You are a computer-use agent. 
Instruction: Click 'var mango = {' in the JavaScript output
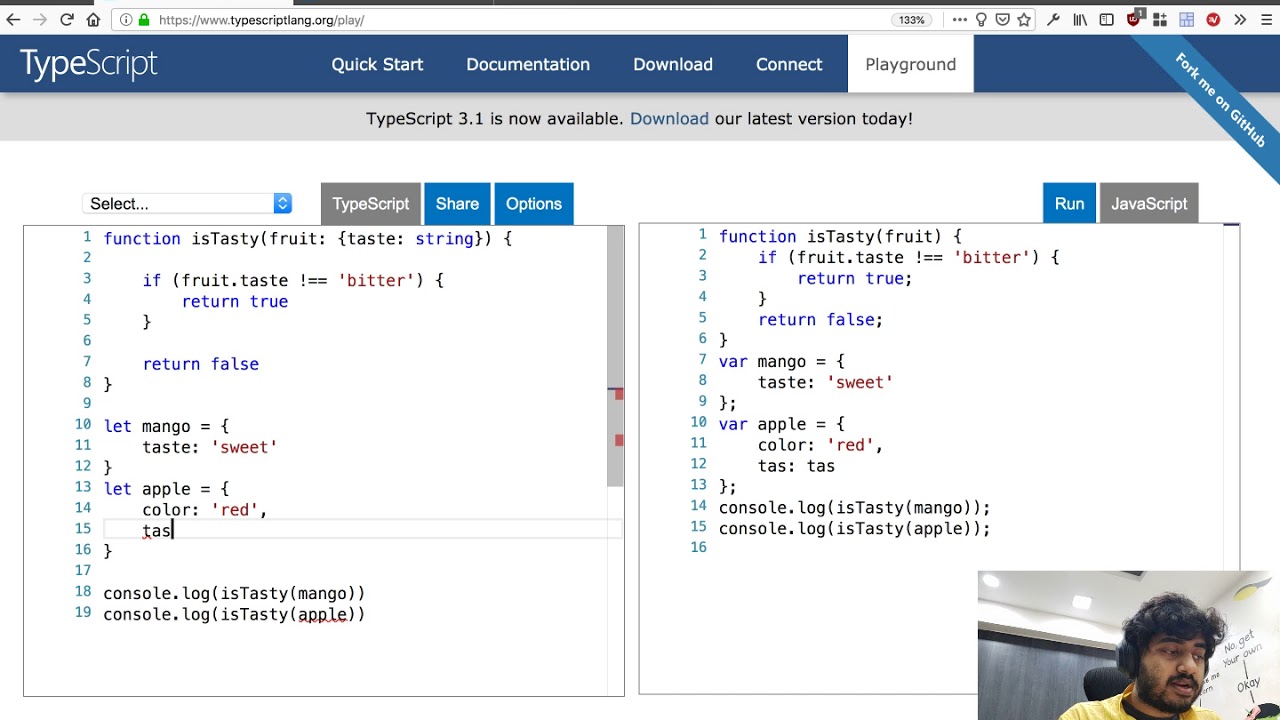[781, 361]
